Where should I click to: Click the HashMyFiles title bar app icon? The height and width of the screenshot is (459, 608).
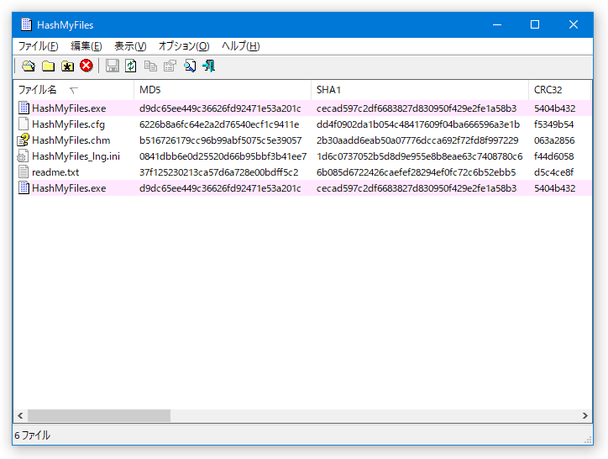click(x=26, y=24)
